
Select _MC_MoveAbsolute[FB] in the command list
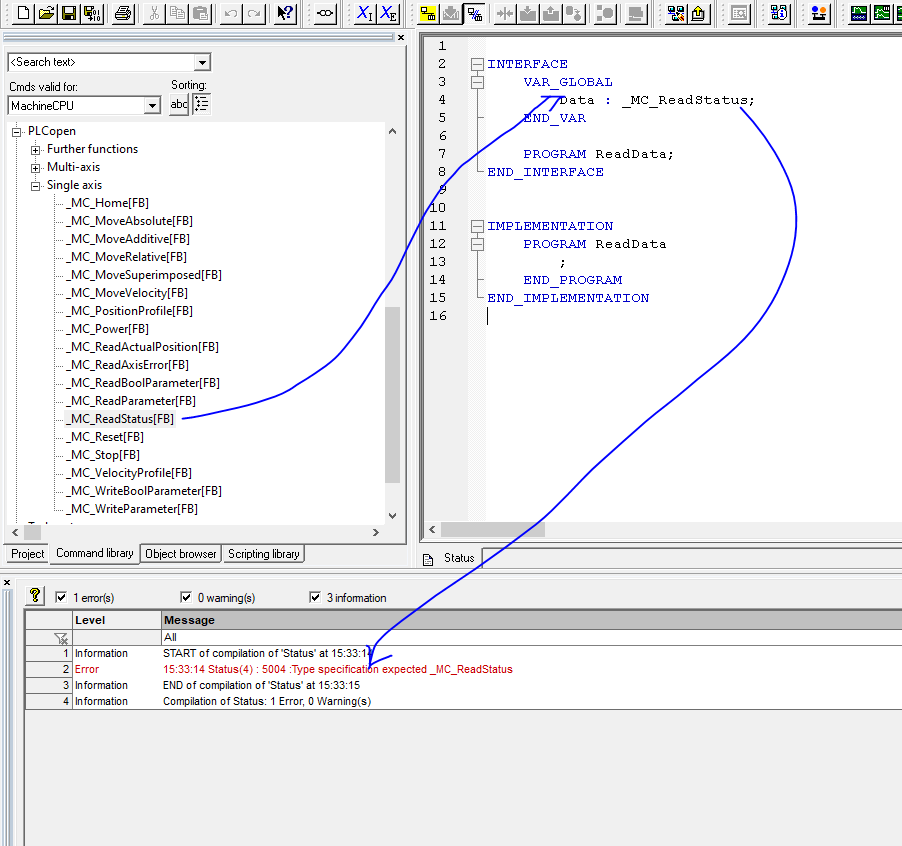[x=129, y=221]
